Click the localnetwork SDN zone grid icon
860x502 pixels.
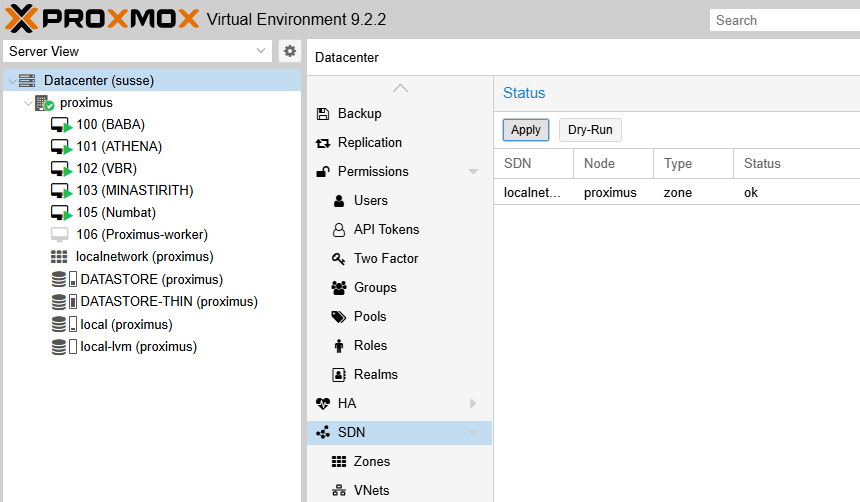point(59,257)
